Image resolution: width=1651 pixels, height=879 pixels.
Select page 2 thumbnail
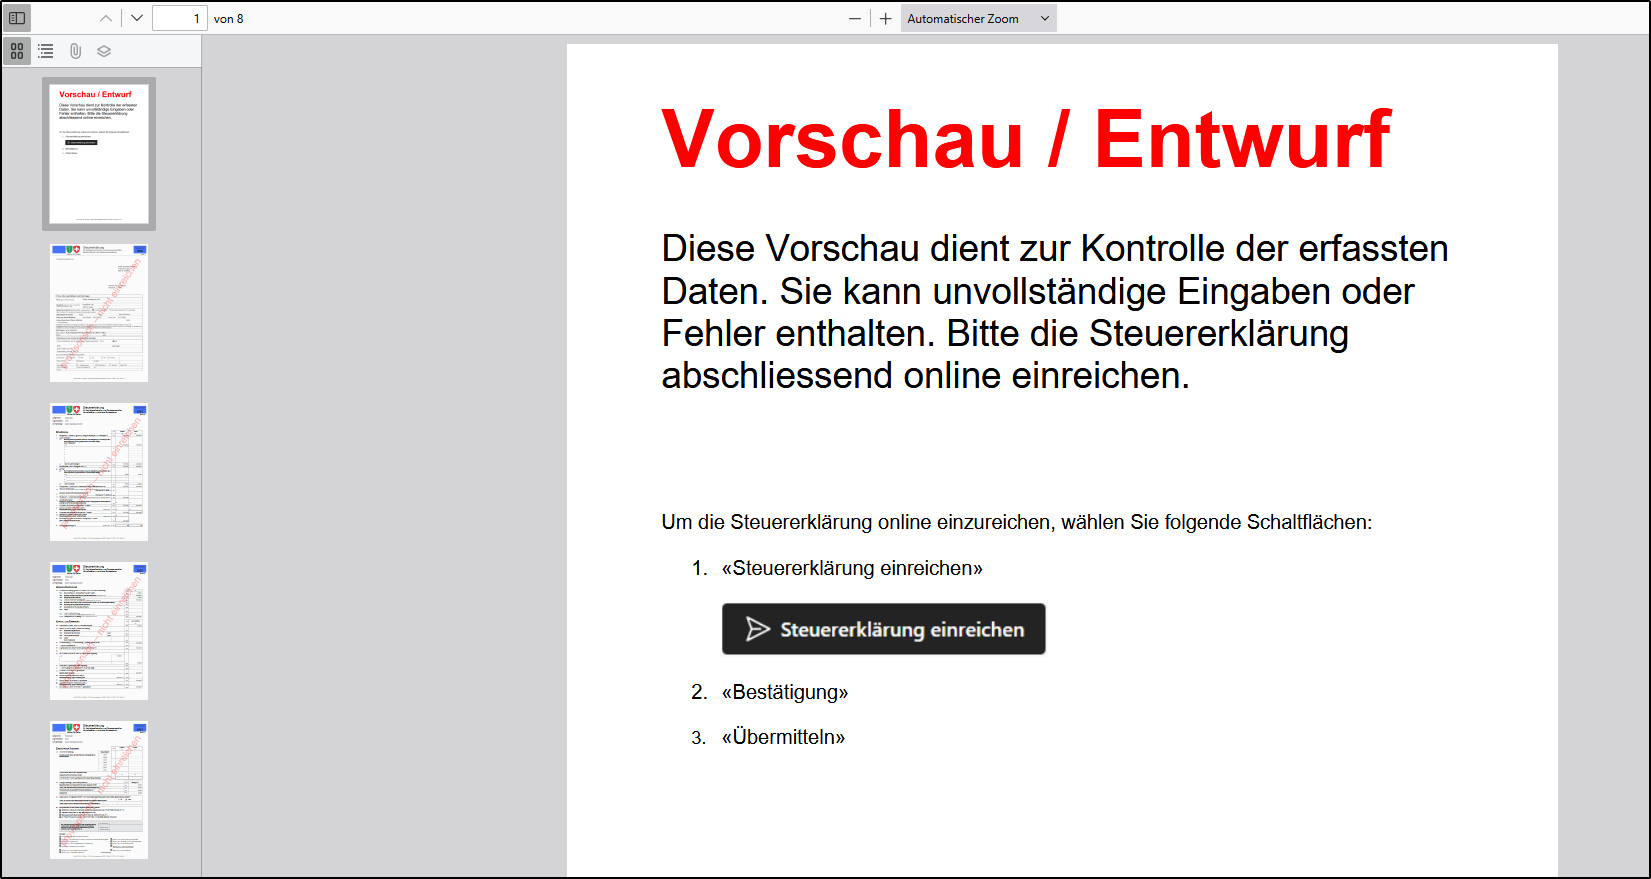pyautogui.click(x=99, y=312)
